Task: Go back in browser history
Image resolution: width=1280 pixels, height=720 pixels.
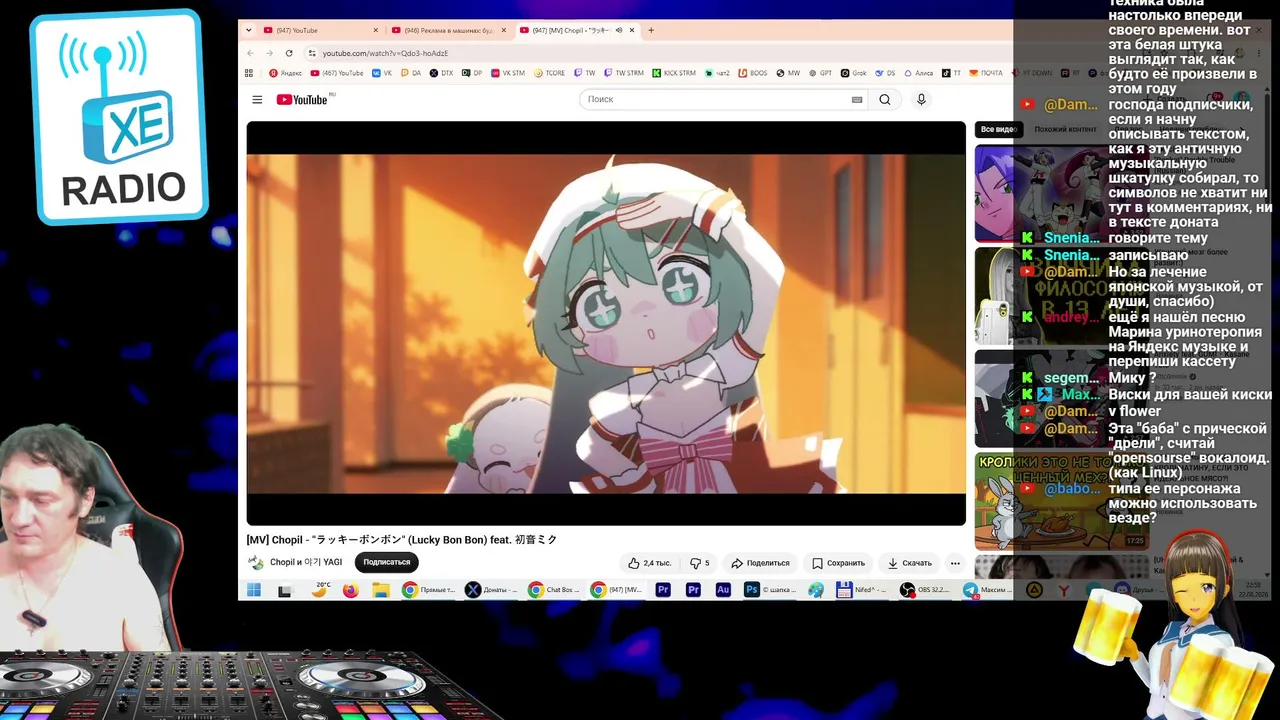Action: (250, 53)
